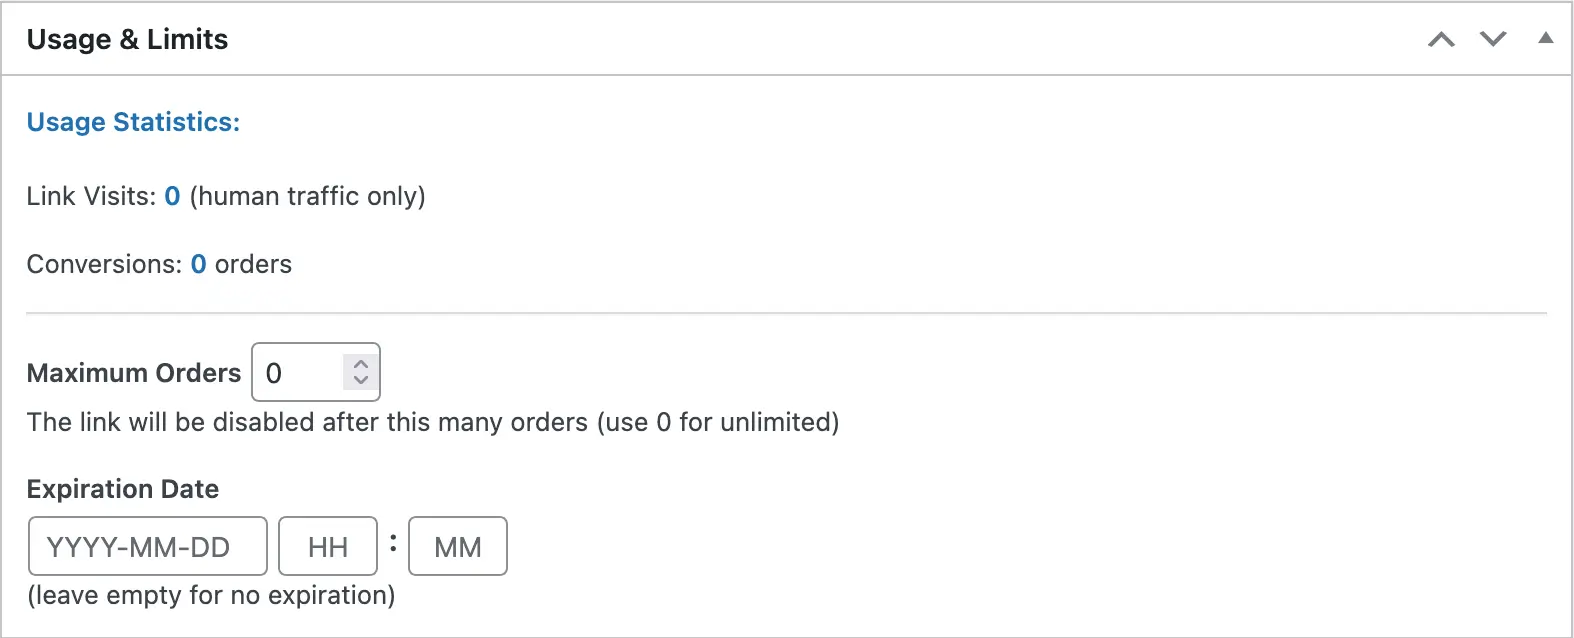
Task: Click the MM expiration minute field
Action: tap(458, 546)
